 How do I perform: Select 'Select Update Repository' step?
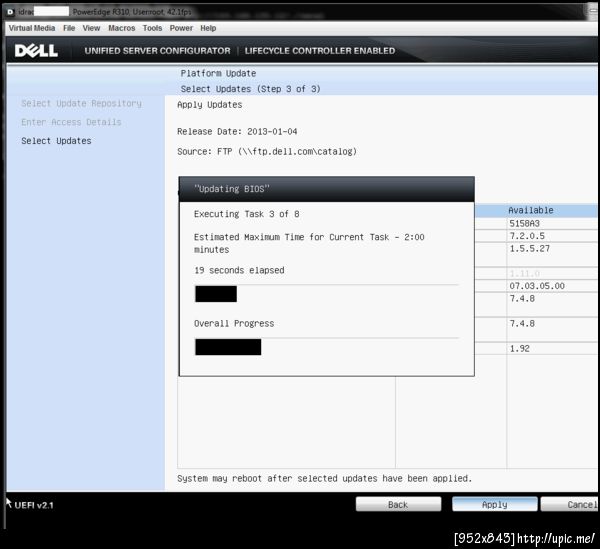81,103
